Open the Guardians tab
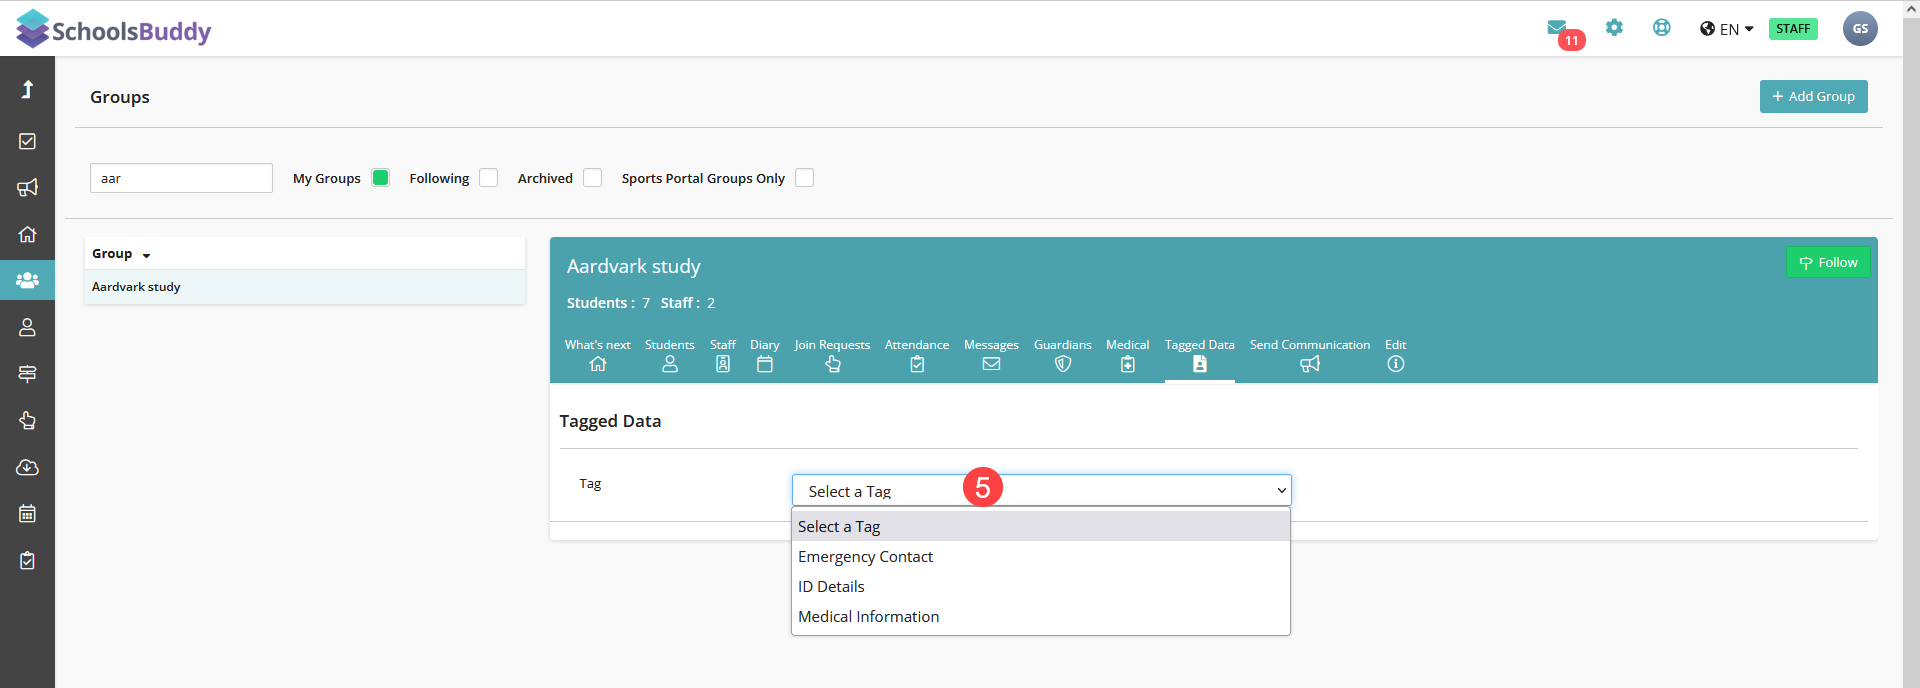The width and height of the screenshot is (1920, 688). click(x=1062, y=354)
